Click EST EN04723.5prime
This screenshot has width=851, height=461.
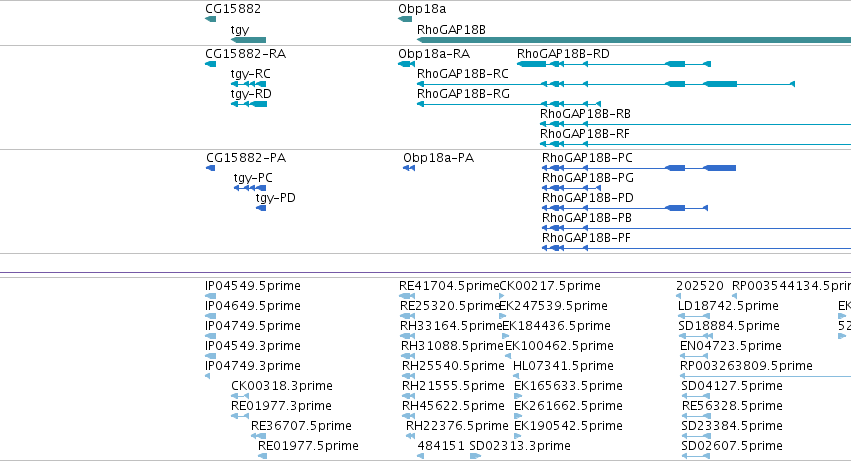[731, 346]
